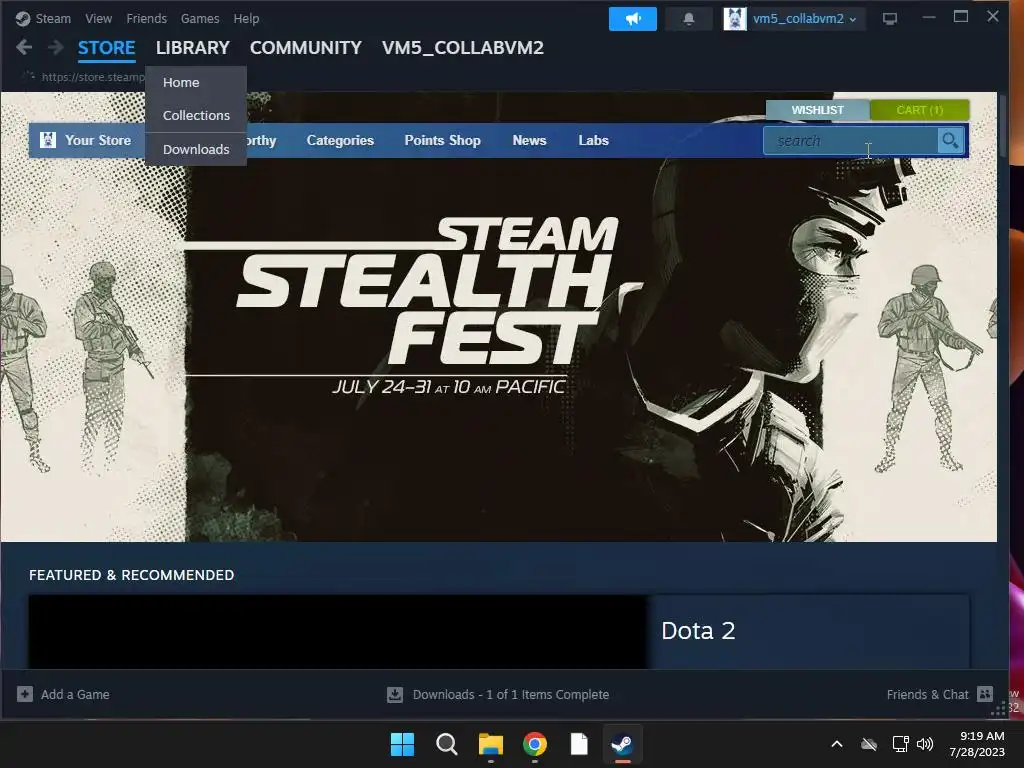Open the View menu
This screenshot has width=1024, height=768.
[x=98, y=18]
